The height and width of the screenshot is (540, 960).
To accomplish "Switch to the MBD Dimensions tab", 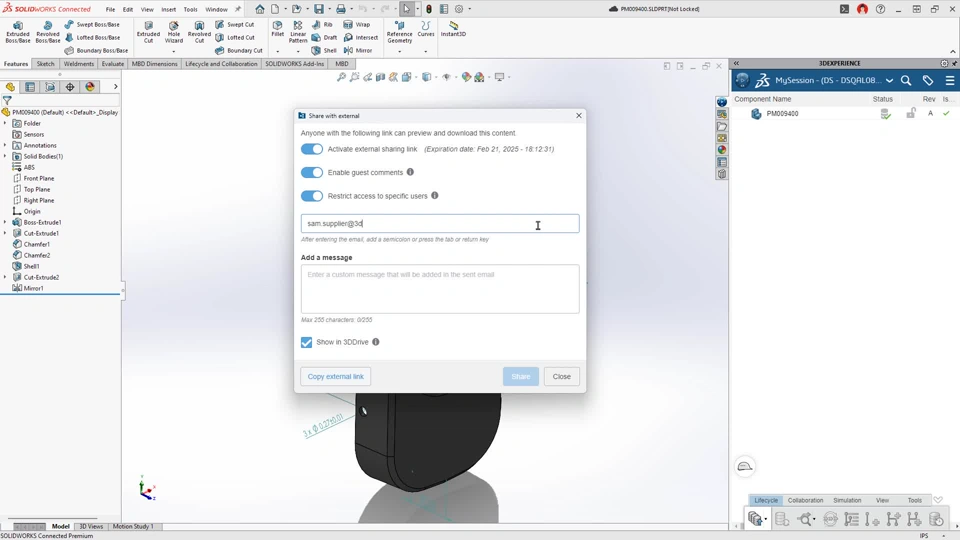I will [154, 64].
